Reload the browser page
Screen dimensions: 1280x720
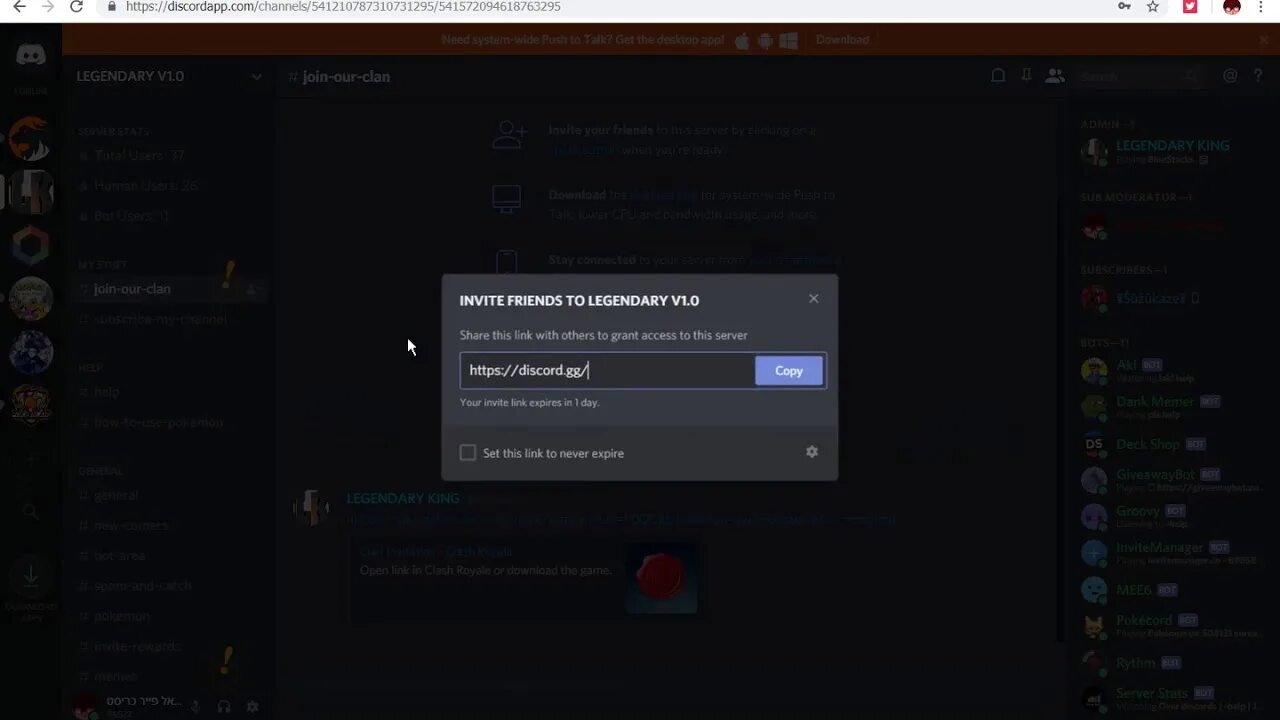[76, 7]
